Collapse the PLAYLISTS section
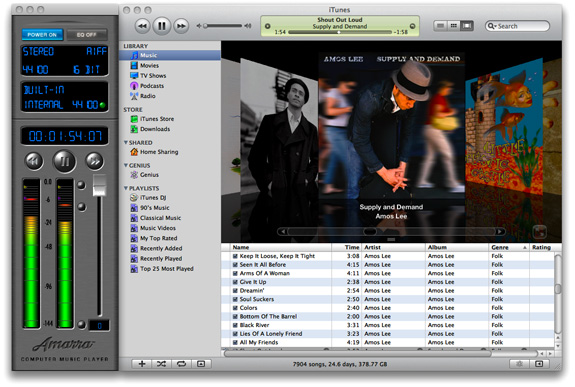 tap(126, 188)
